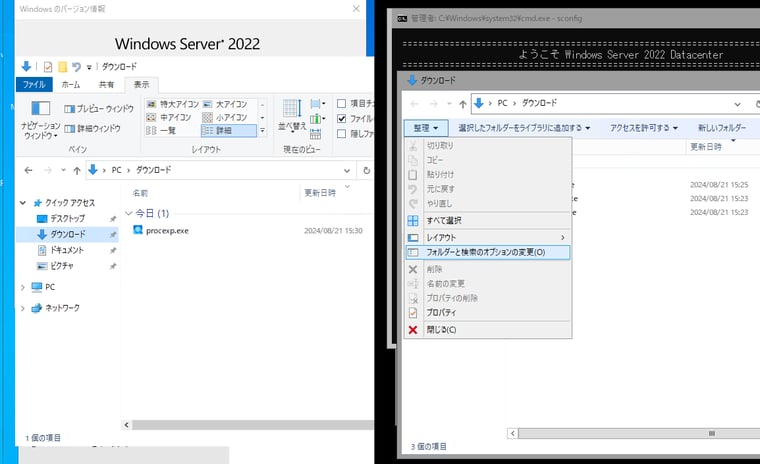This screenshot has width=760, height=464.
Task: Click the up arrow in the right ダウンロード window
Action: (463, 104)
